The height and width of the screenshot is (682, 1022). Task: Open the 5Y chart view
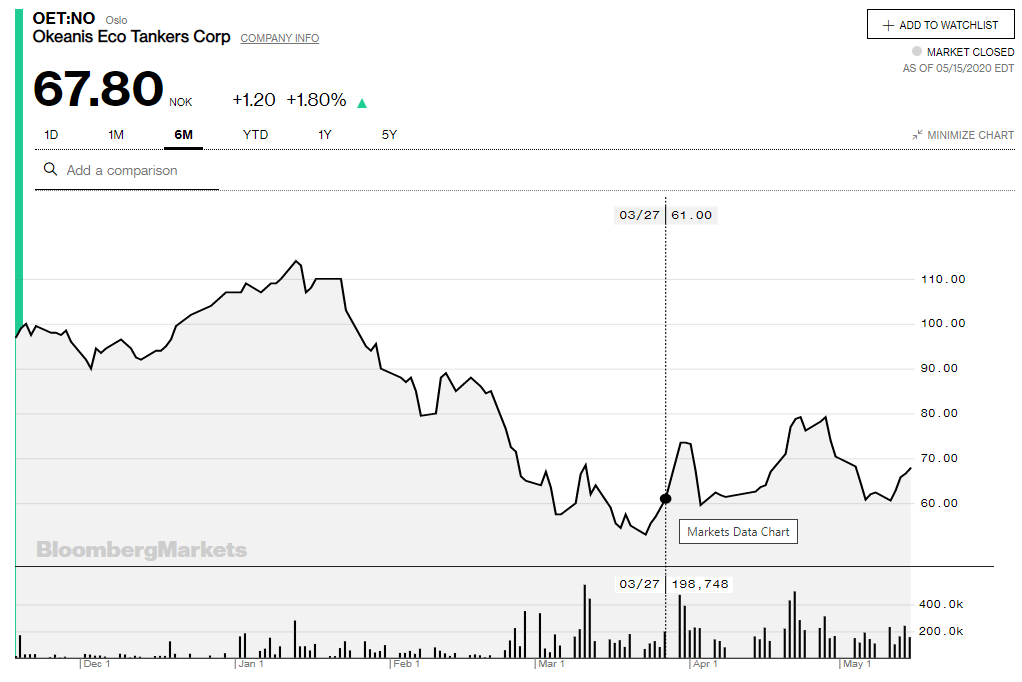(389, 134)
